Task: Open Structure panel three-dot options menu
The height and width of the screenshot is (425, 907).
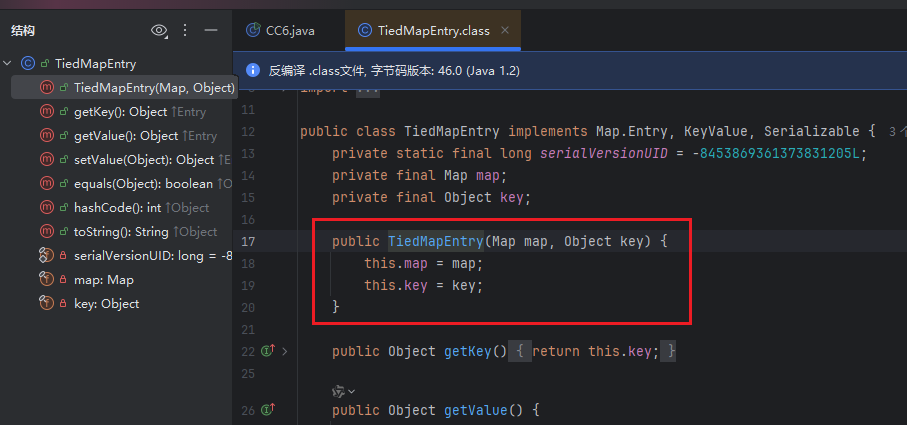Action: click(x=185, y=31)
